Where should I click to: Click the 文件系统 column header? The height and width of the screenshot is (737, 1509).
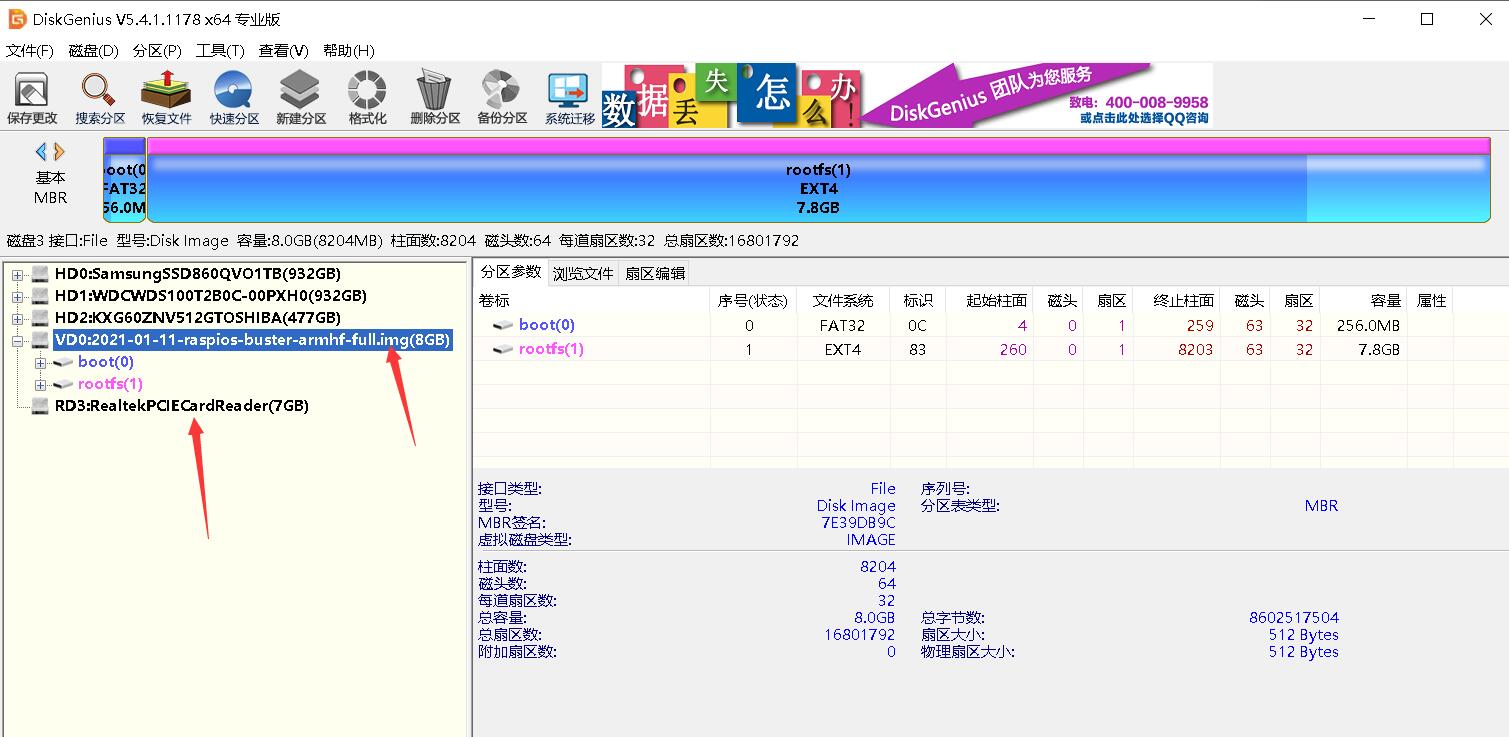pyautogui.click(x=843, y=300)
